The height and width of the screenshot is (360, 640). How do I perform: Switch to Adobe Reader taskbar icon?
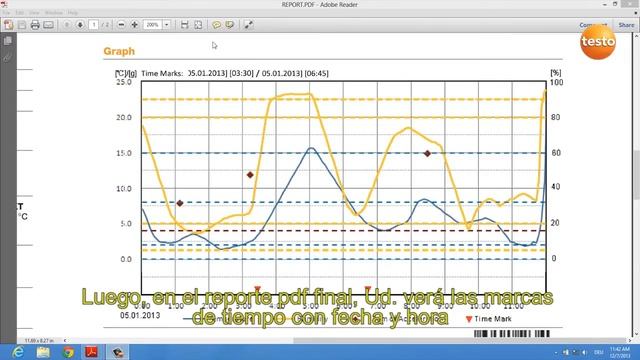click(x=91, y=352)
